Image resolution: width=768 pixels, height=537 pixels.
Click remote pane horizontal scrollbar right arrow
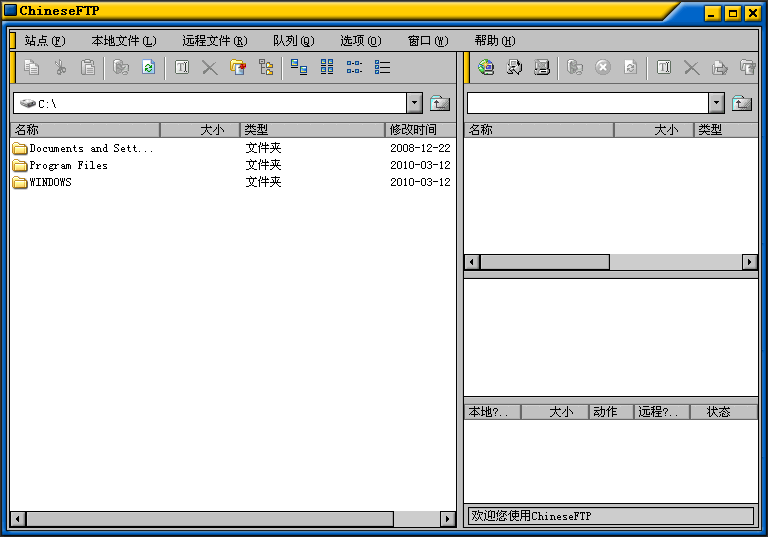[750, 262]
